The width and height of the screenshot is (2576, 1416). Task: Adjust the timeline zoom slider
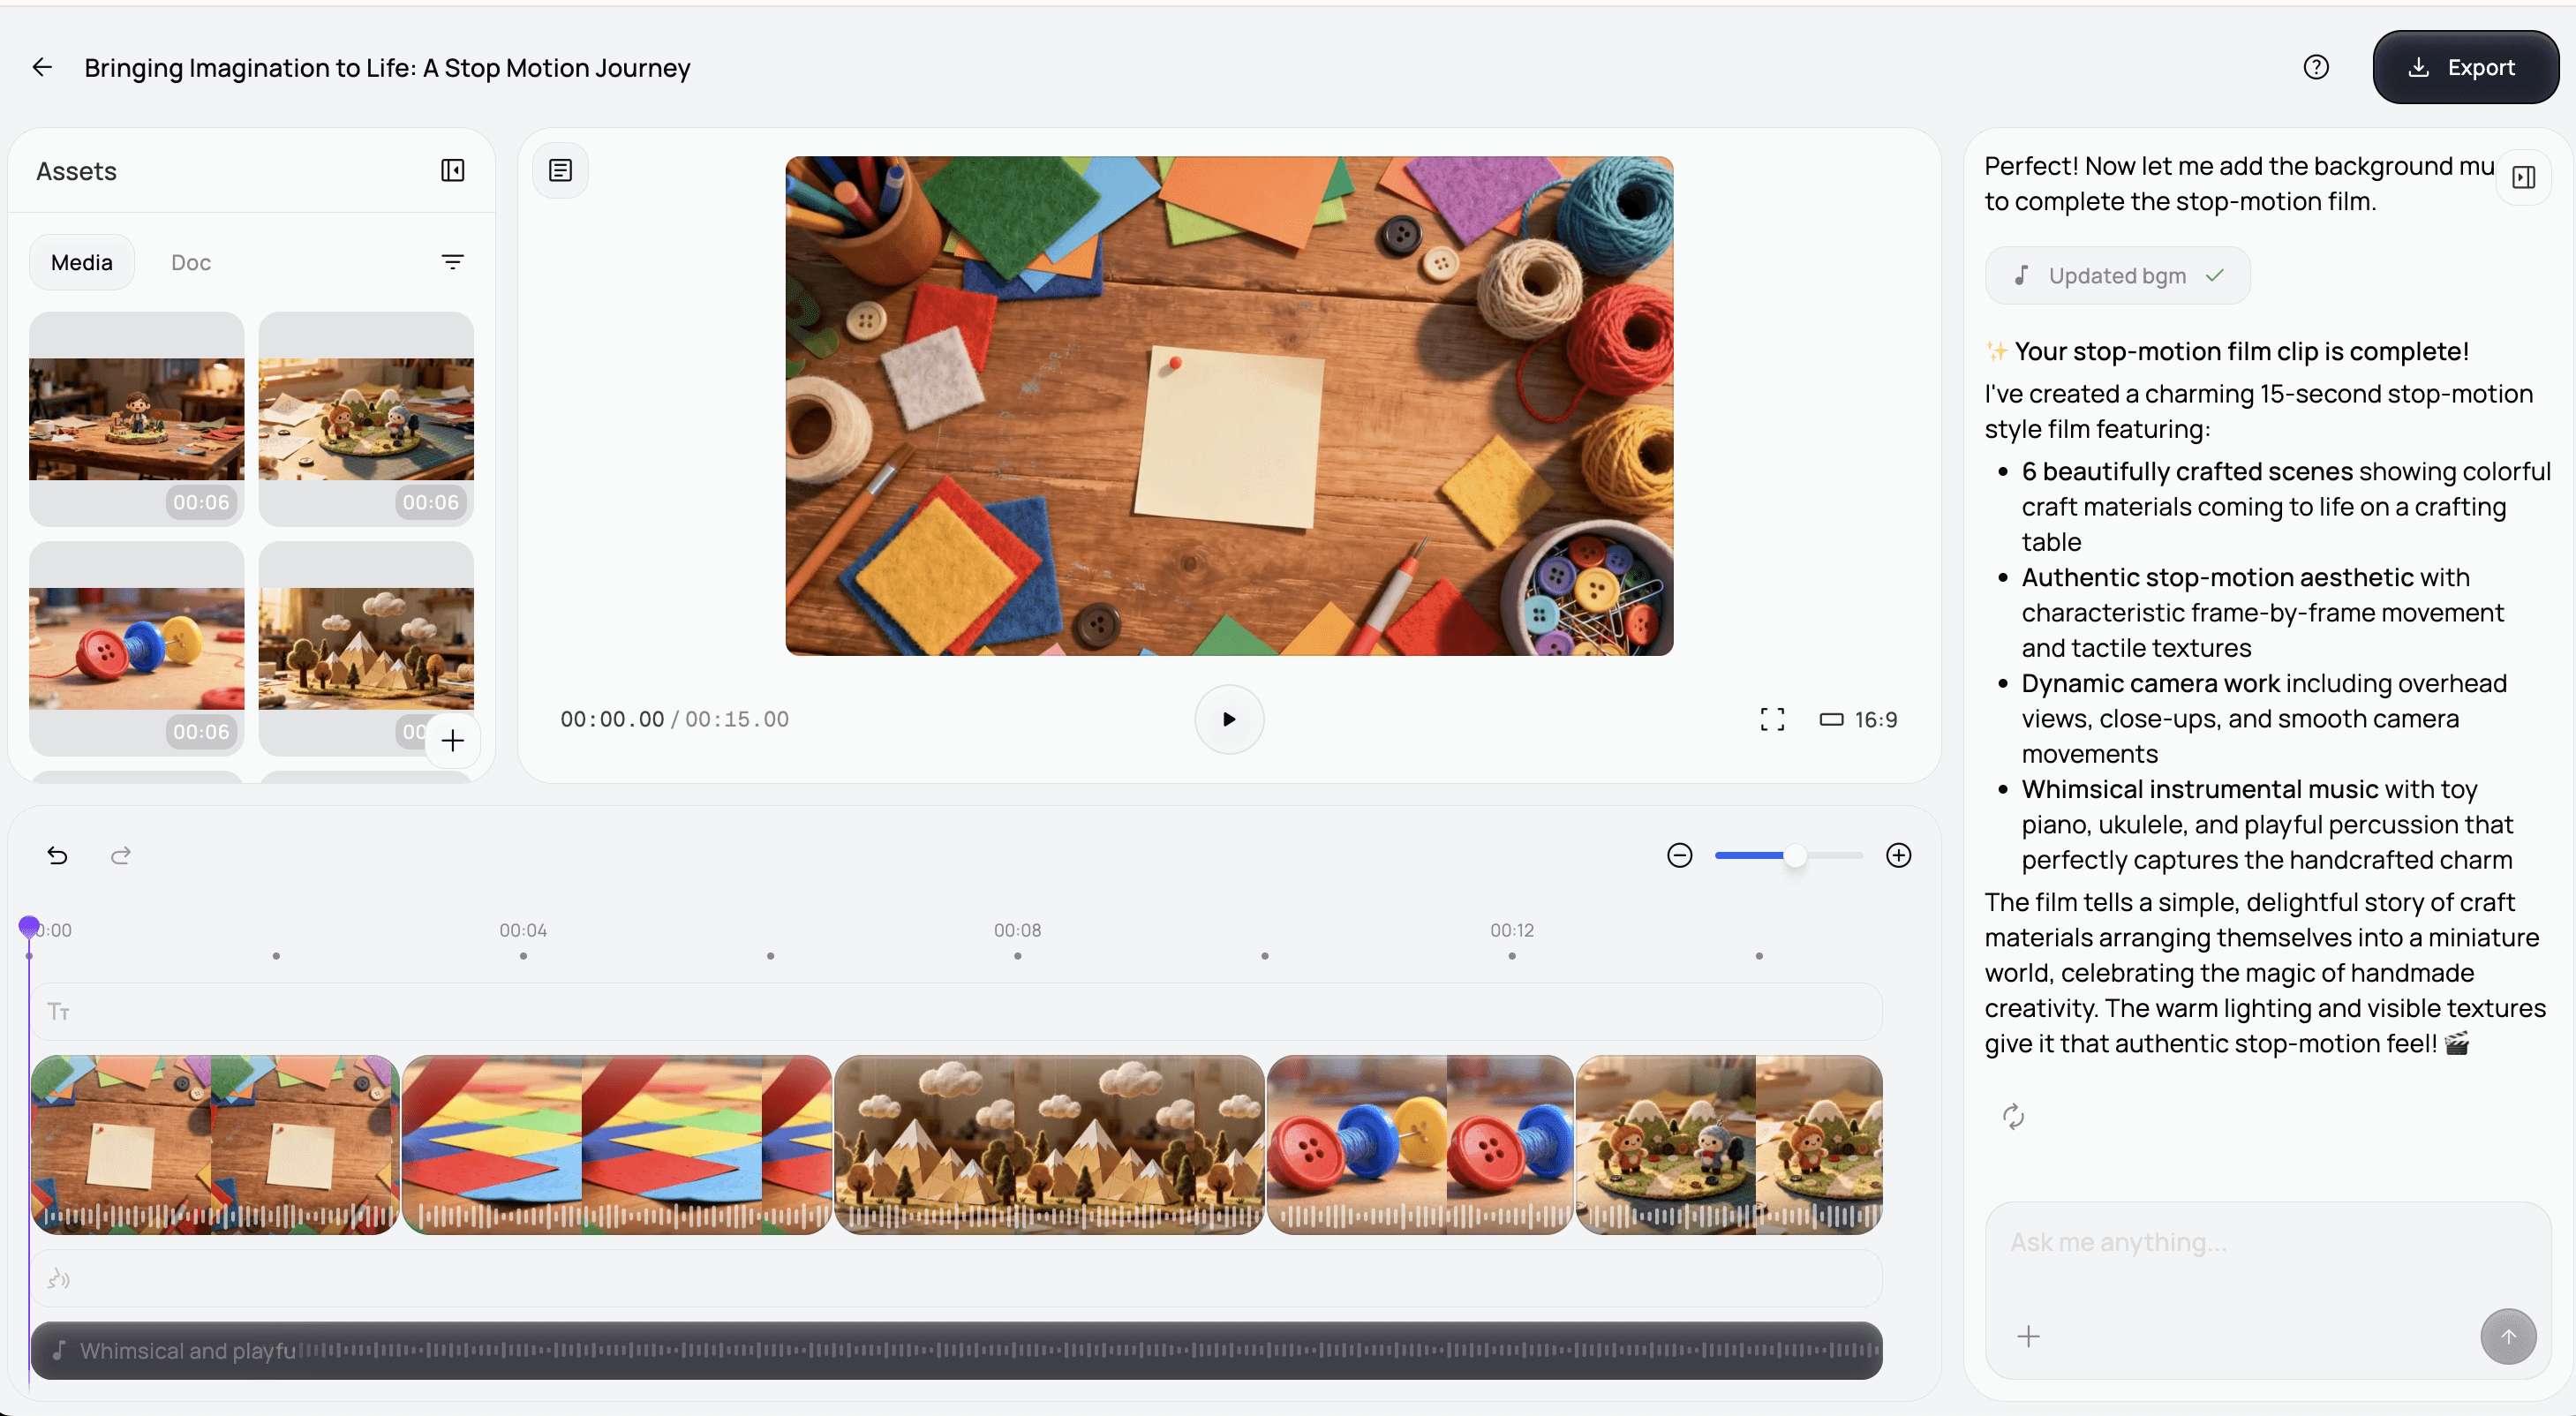coord(1795,855)
